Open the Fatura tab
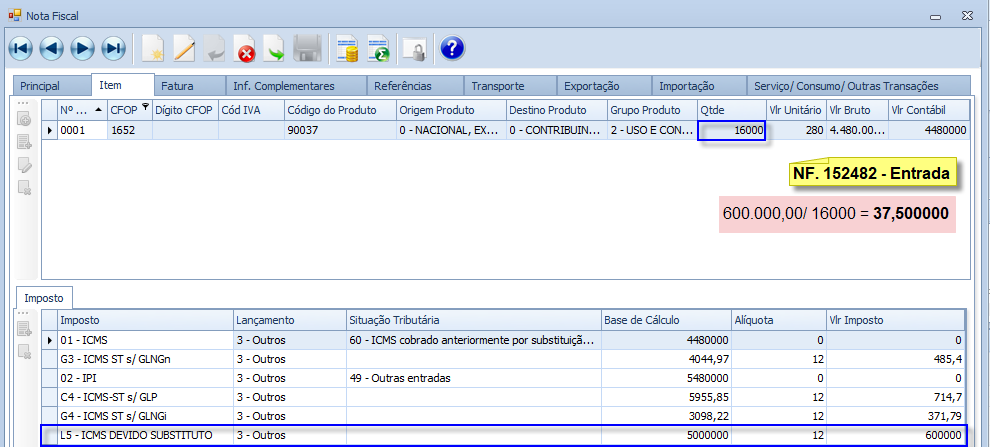 pos(190,86)
